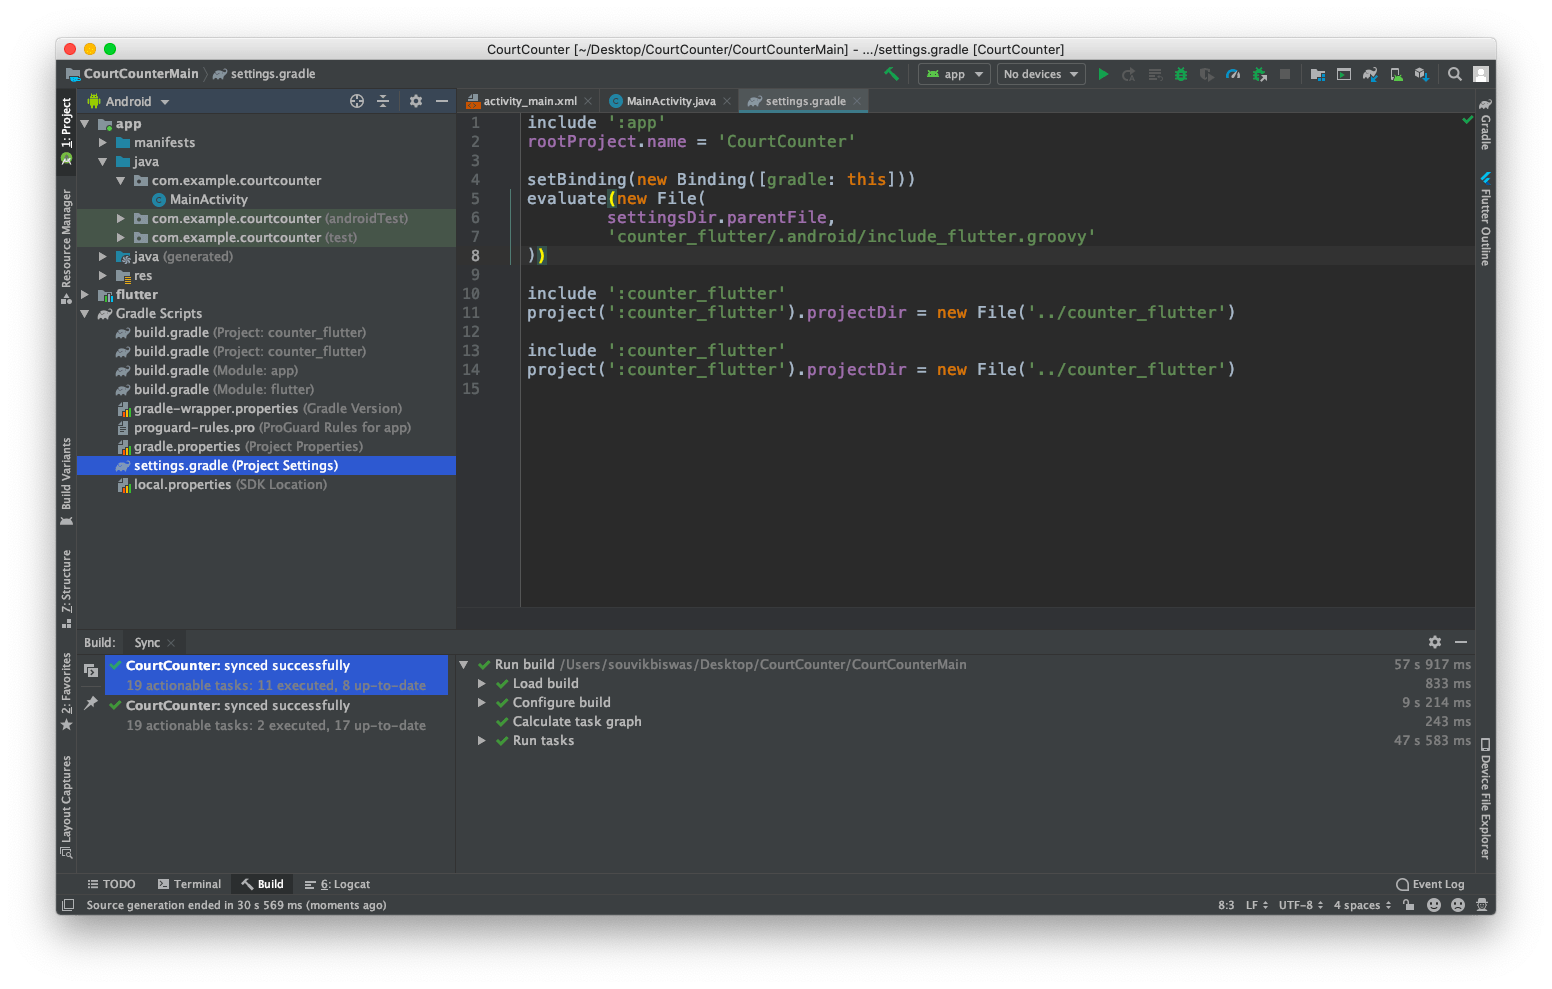Open the Gradle side panel tab
The width and height of the screenshot is (1552, 989).
tap(1485, 124)
